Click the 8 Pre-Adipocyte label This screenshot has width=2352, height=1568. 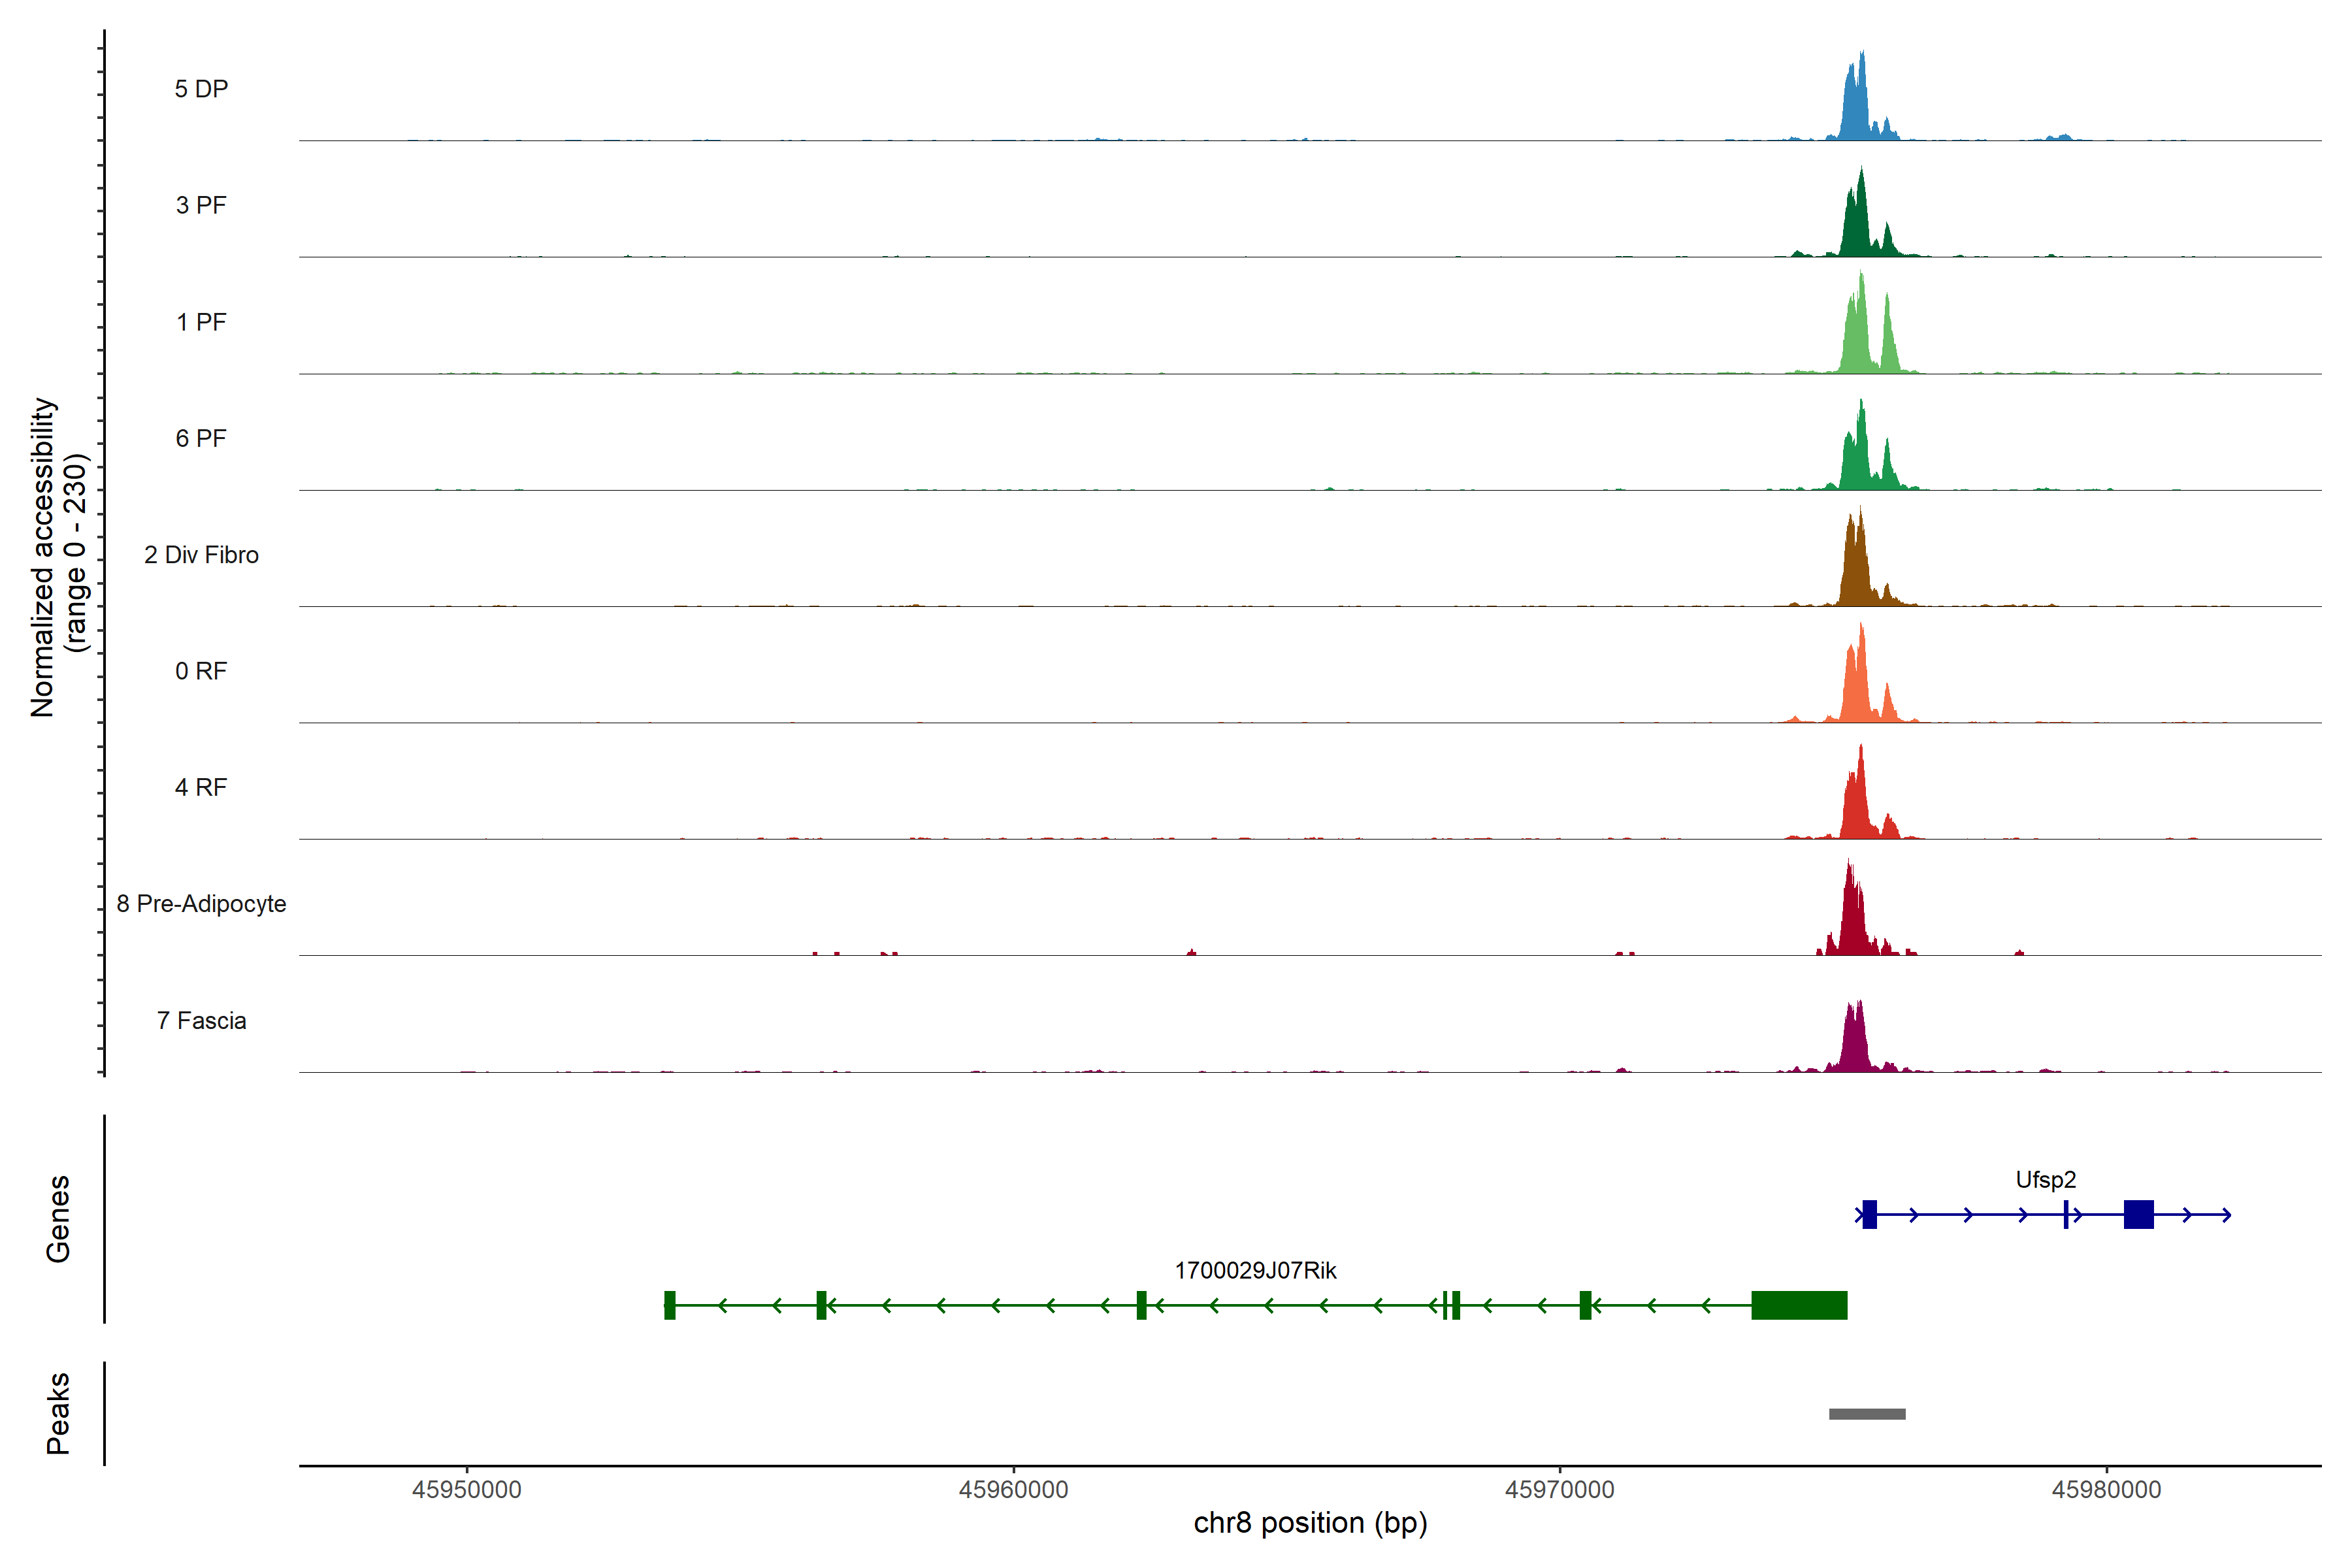(x=201, y=904)
